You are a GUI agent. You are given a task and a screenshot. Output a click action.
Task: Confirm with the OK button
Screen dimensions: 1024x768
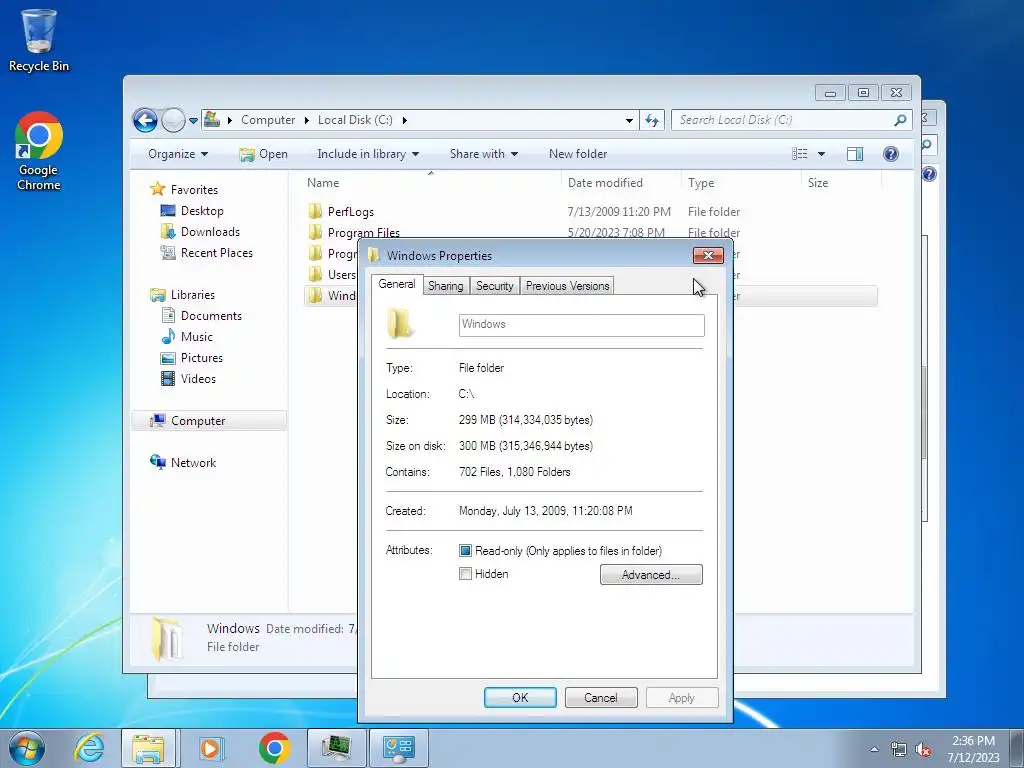click(x=520, y=697)
